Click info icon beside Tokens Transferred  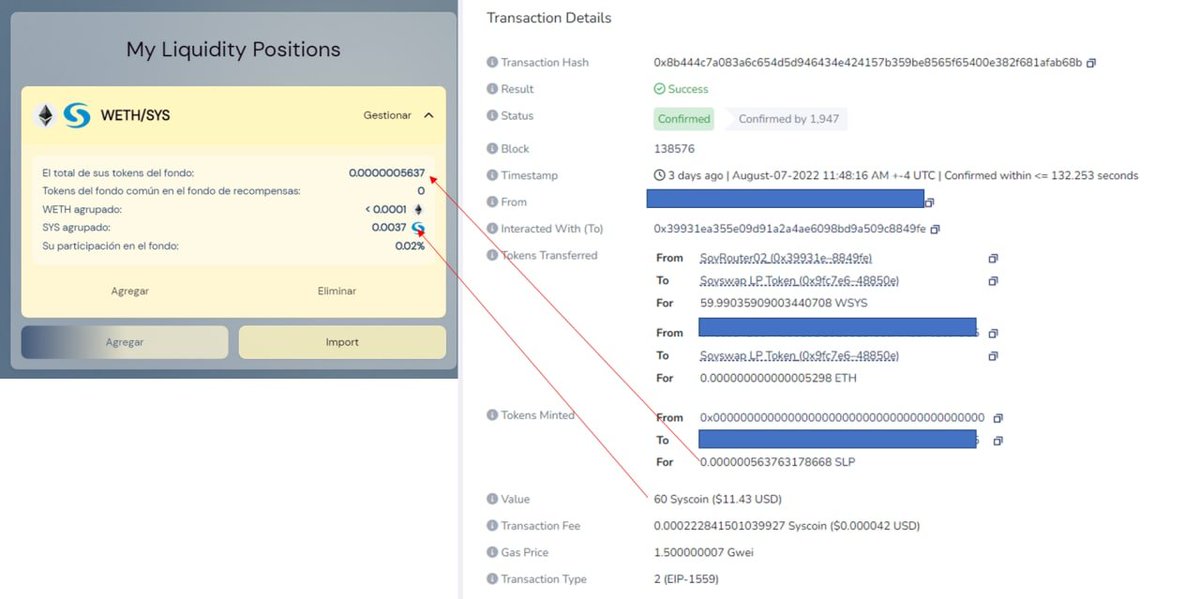(492, 255)
